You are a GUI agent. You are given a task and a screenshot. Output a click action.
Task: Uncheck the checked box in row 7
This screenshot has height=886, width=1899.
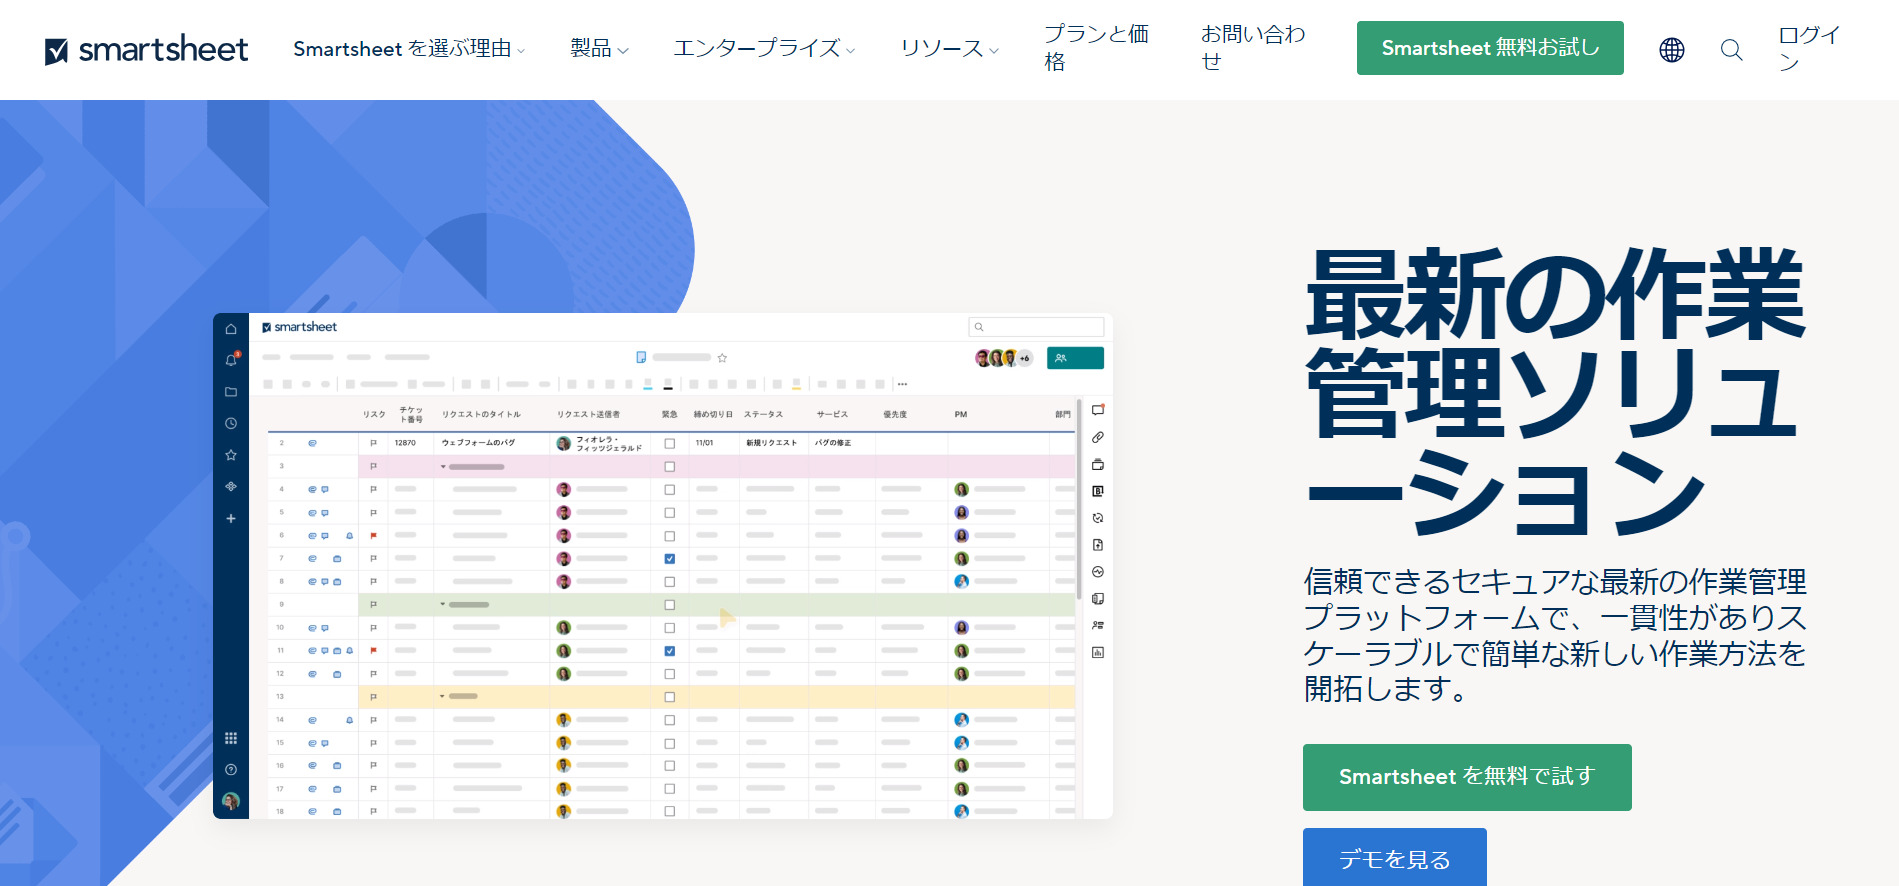click(670, 559)
